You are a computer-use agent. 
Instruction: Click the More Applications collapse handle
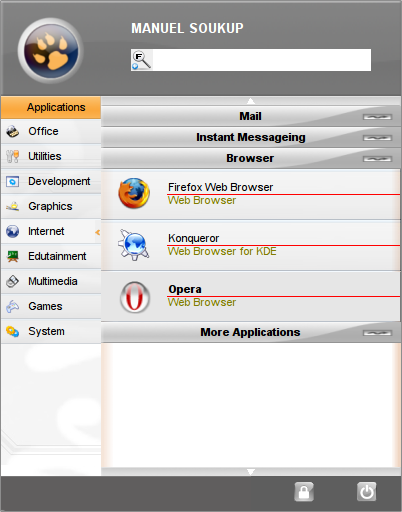(377, 333)
